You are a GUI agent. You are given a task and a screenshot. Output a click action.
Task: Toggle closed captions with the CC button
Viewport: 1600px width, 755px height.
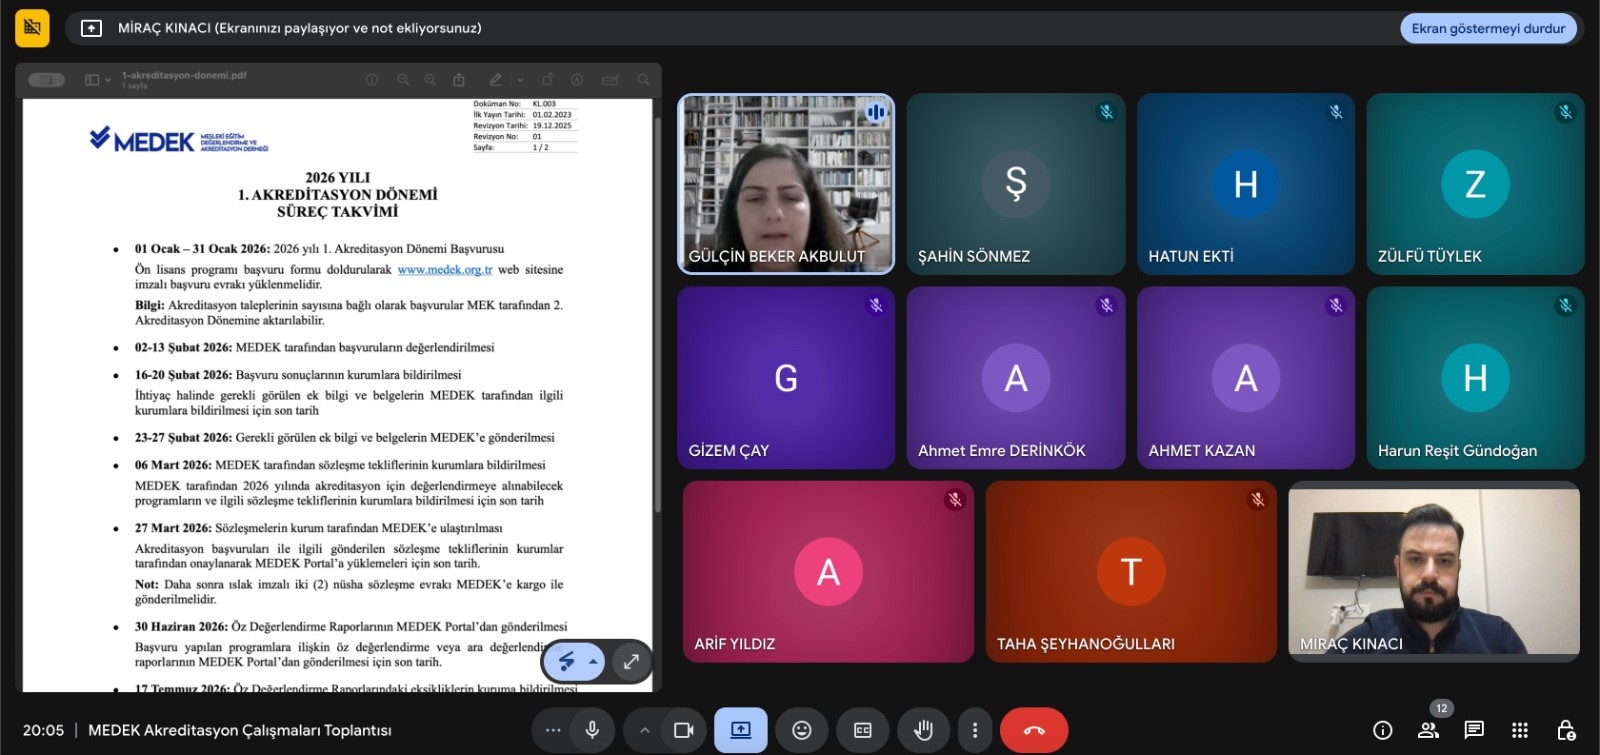(862, 730)
